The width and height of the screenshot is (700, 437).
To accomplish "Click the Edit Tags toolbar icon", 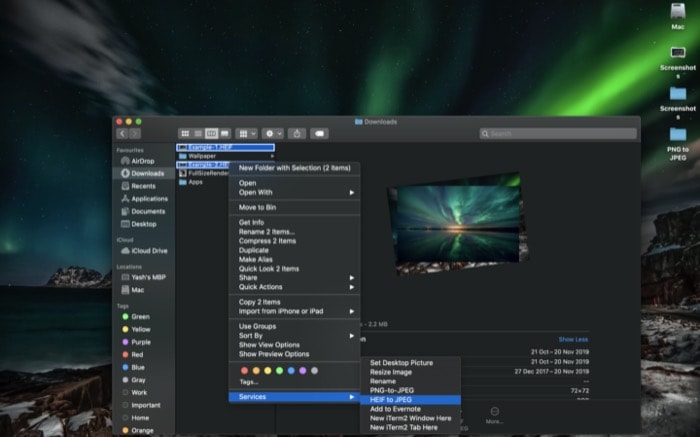I will 319,133.
